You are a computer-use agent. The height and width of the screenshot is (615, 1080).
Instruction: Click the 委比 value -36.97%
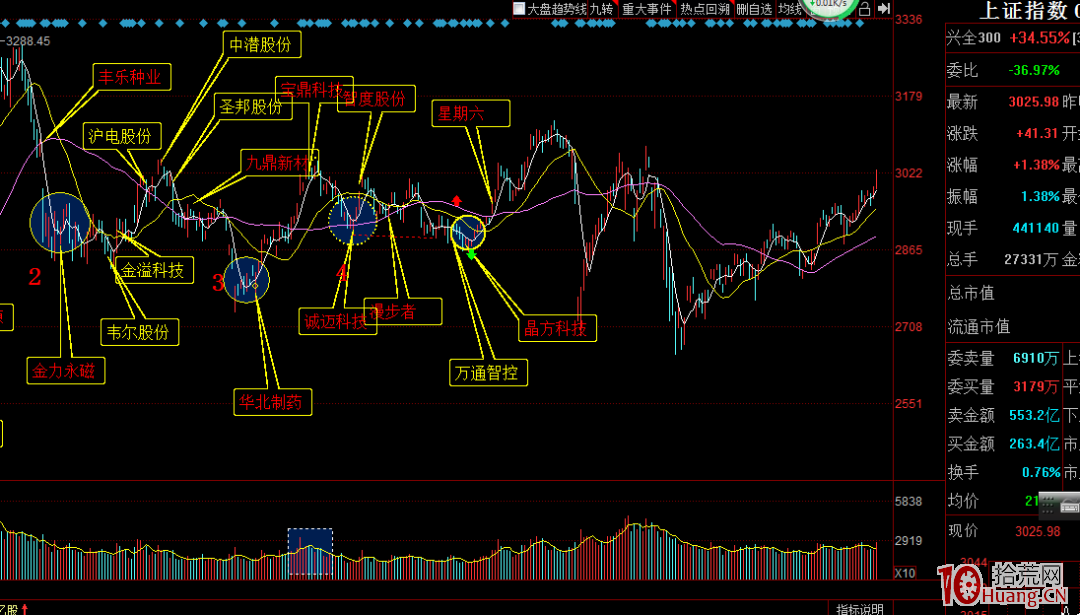1032,70
